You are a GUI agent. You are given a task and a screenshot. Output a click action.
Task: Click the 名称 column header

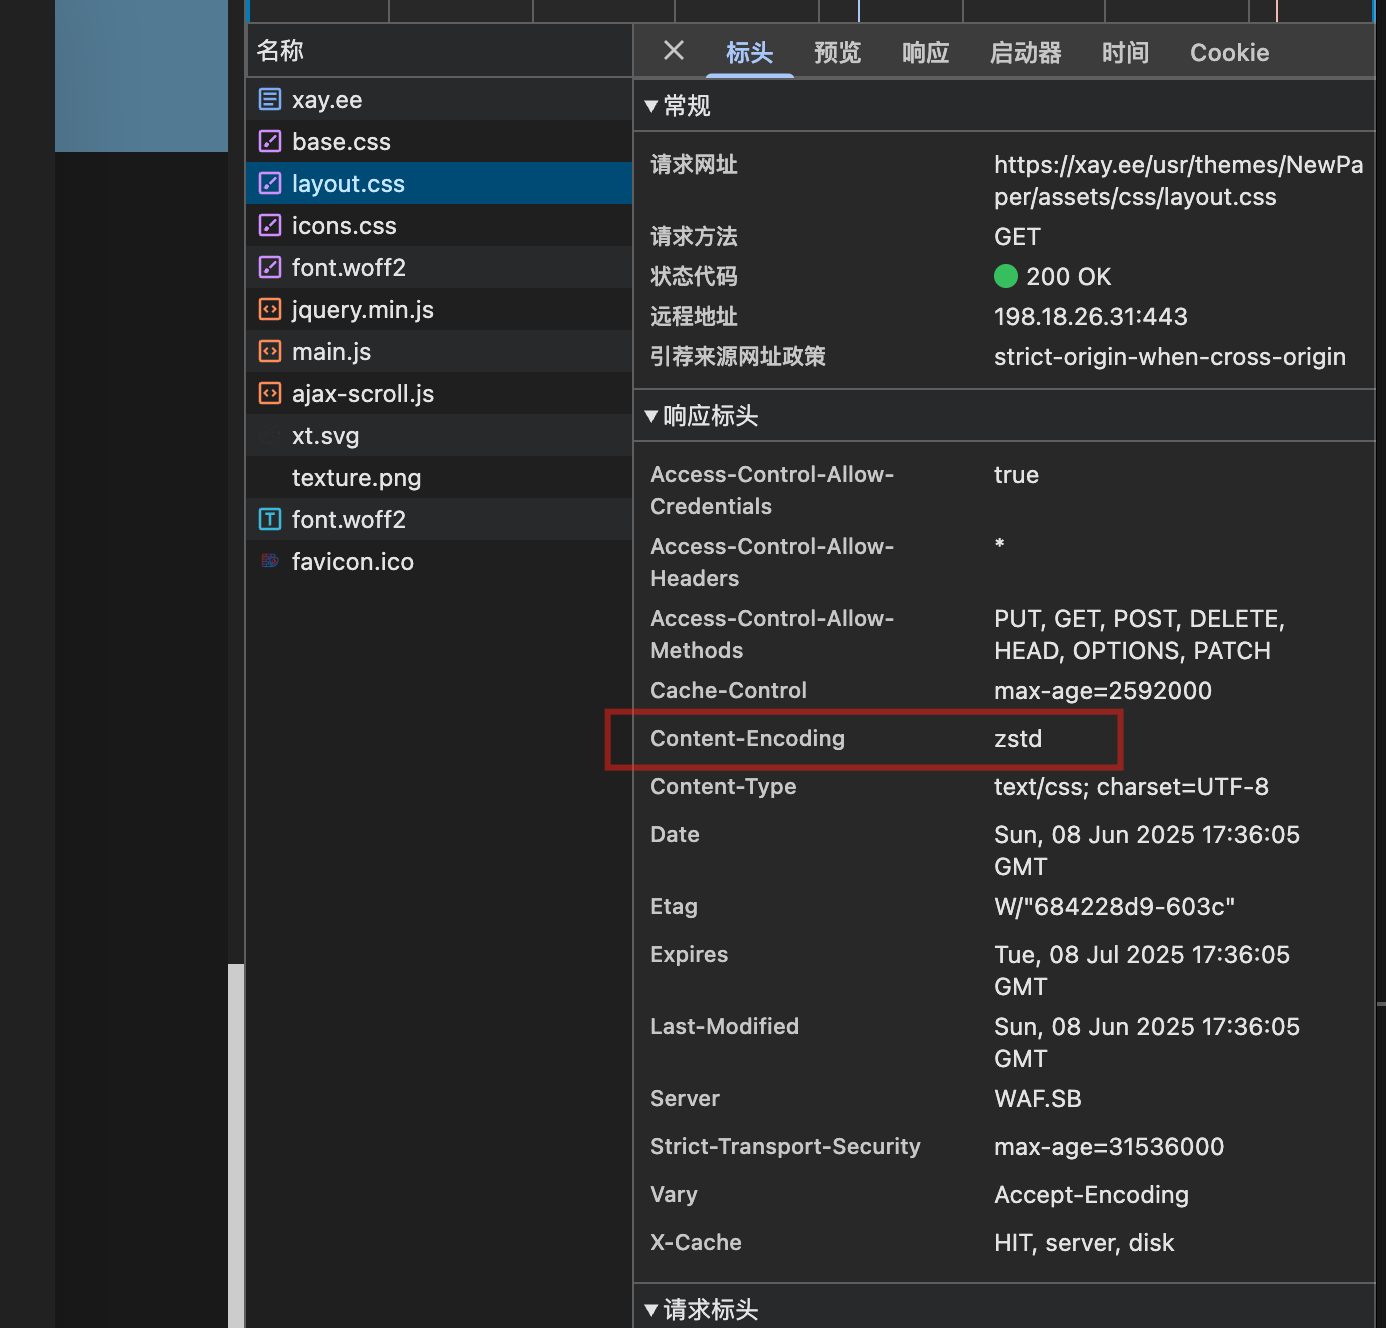pyautogui.click(x=439, y=50)
